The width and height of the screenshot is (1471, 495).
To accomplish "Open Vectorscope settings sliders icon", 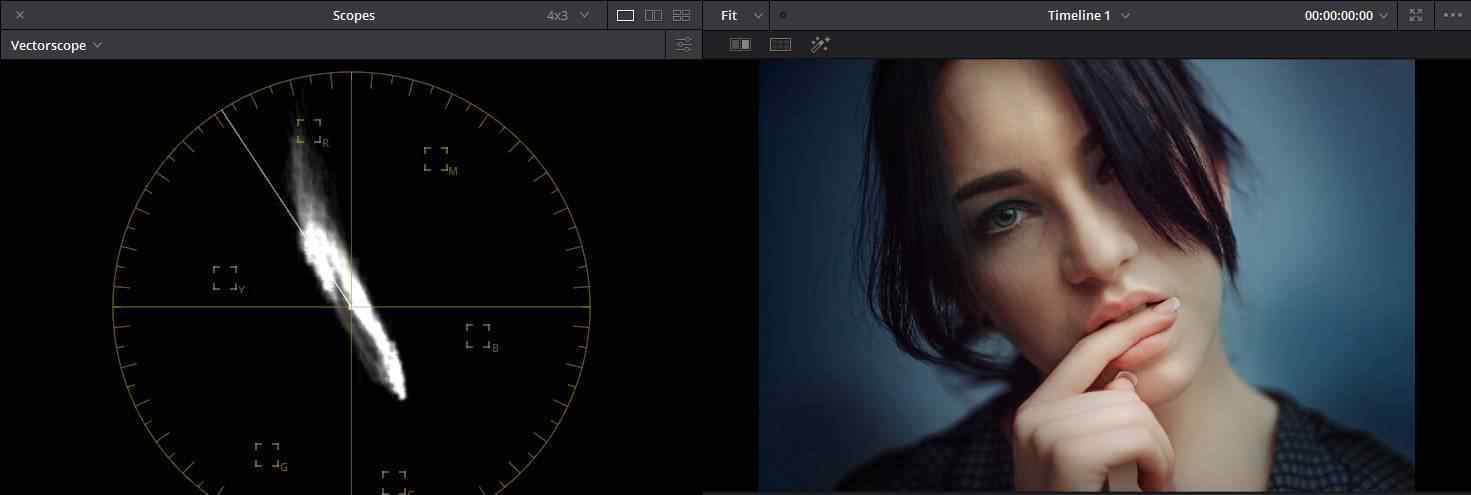I will (x=684, y=45).
